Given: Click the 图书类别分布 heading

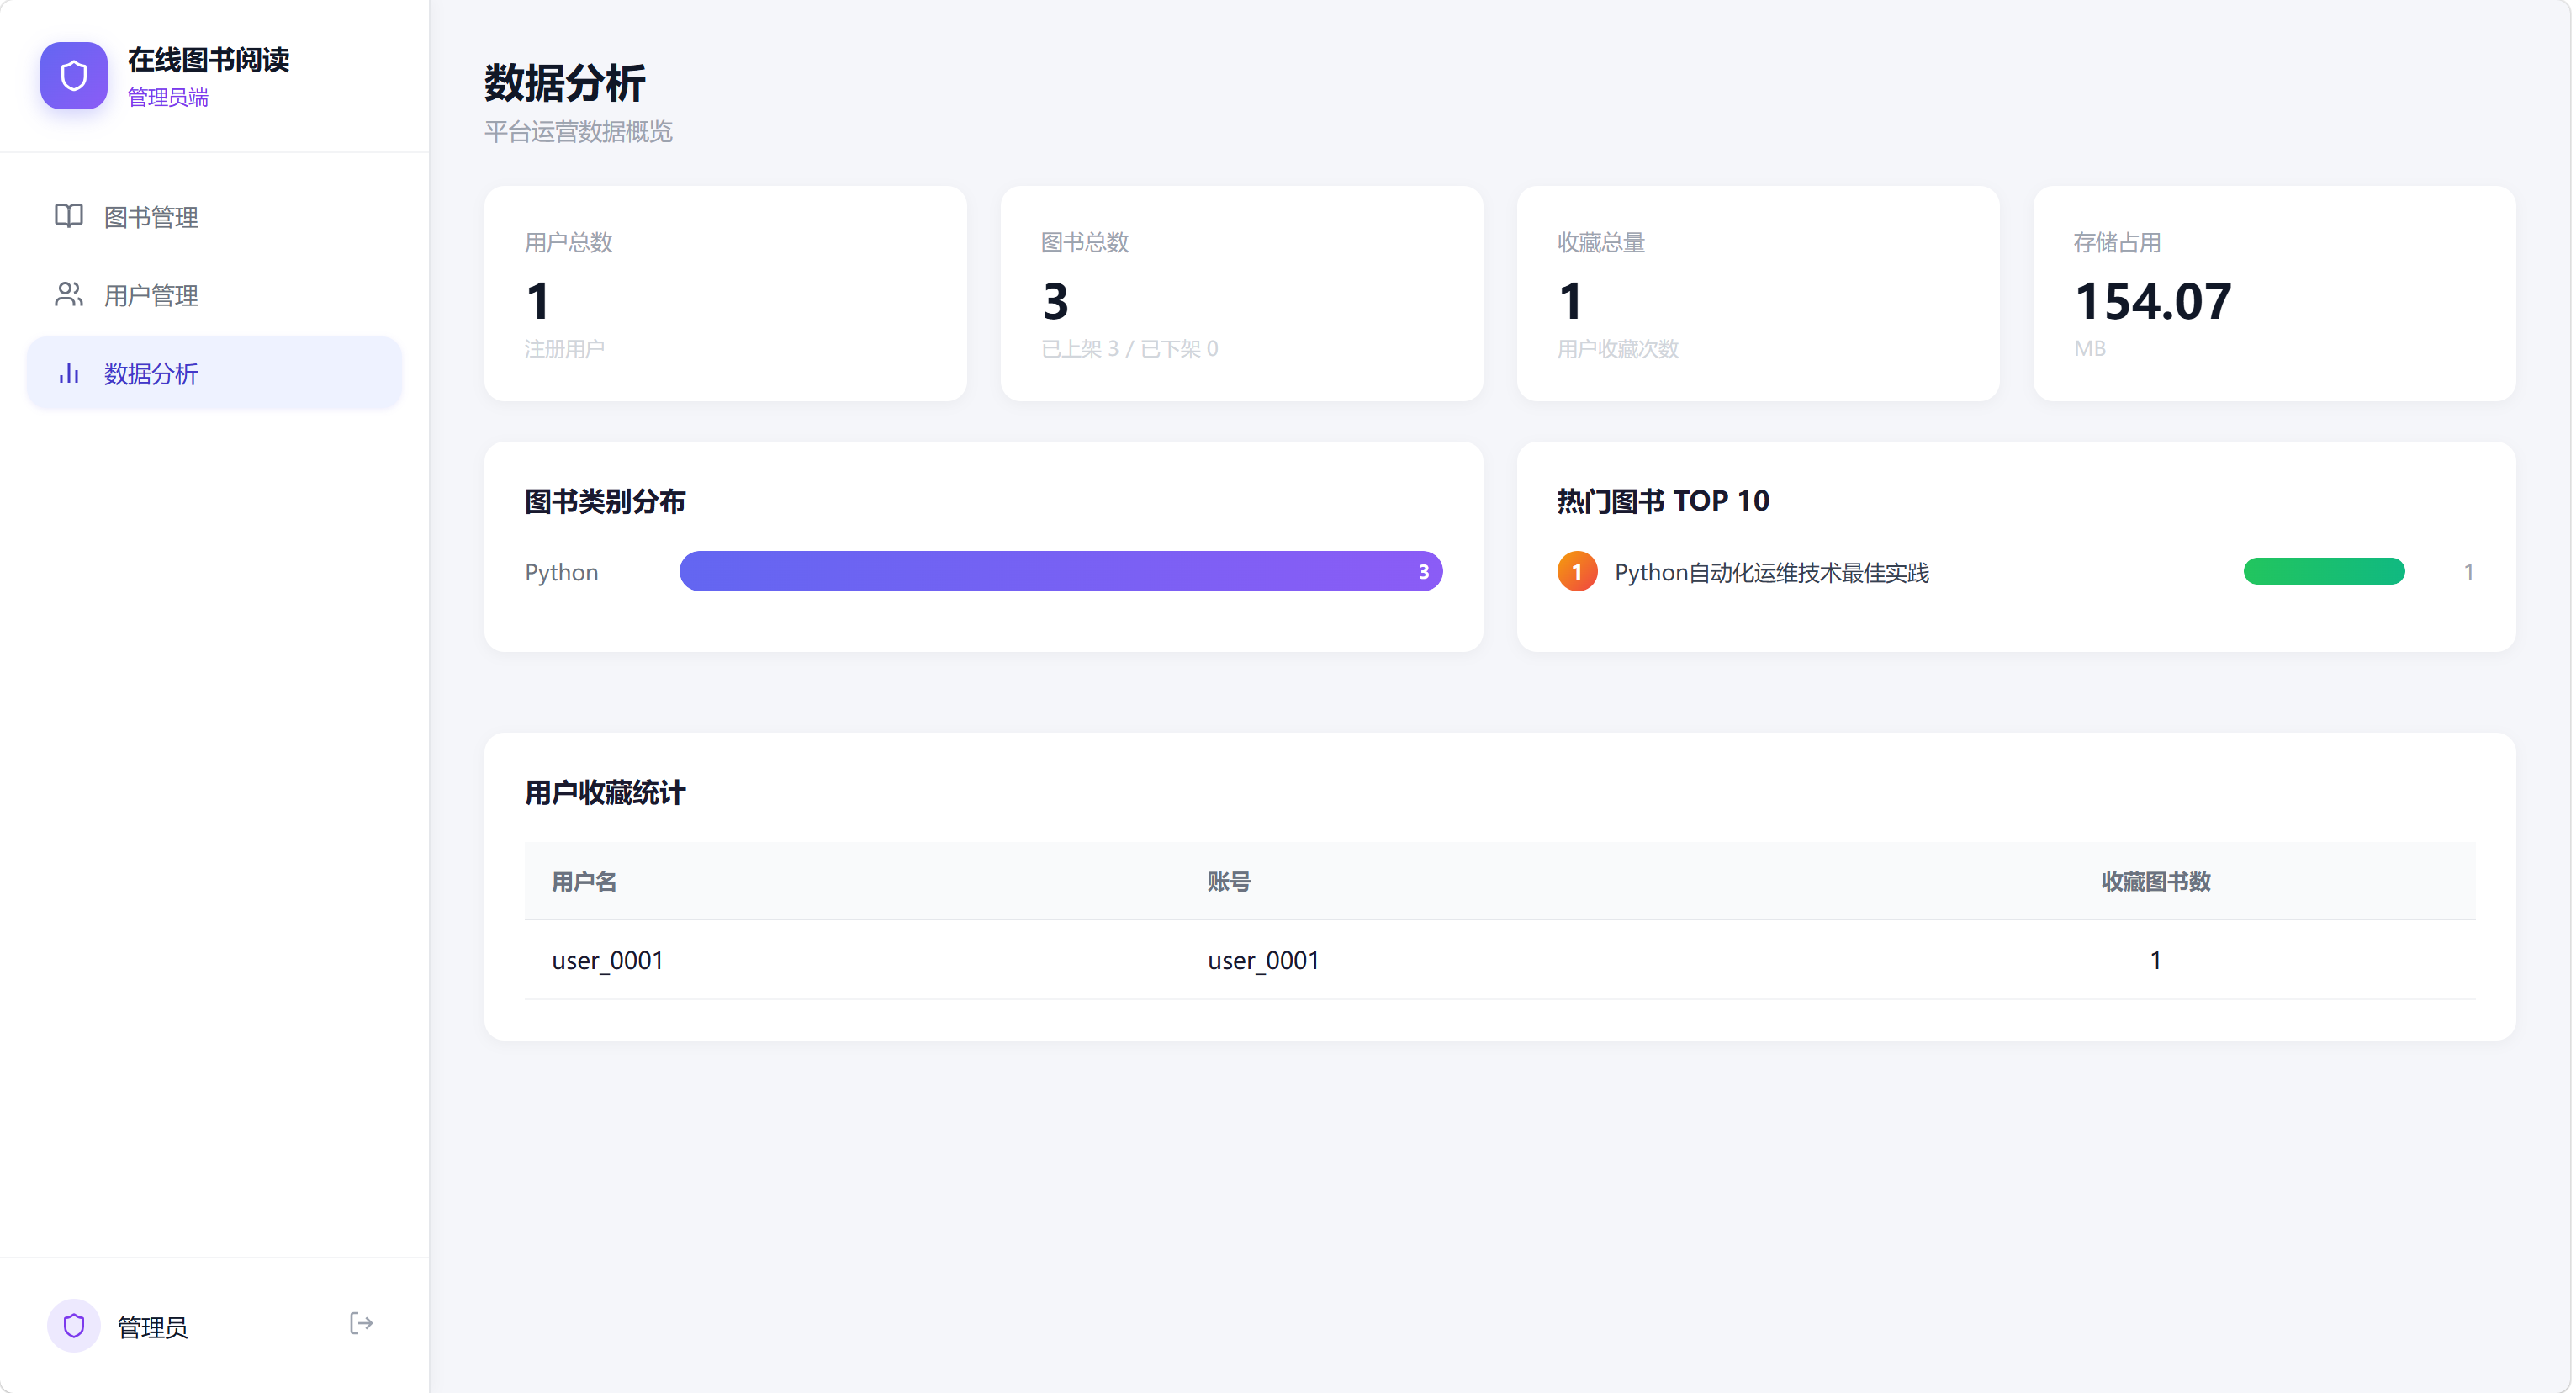Looking at the screenshot, I should (x=605, y=501).
